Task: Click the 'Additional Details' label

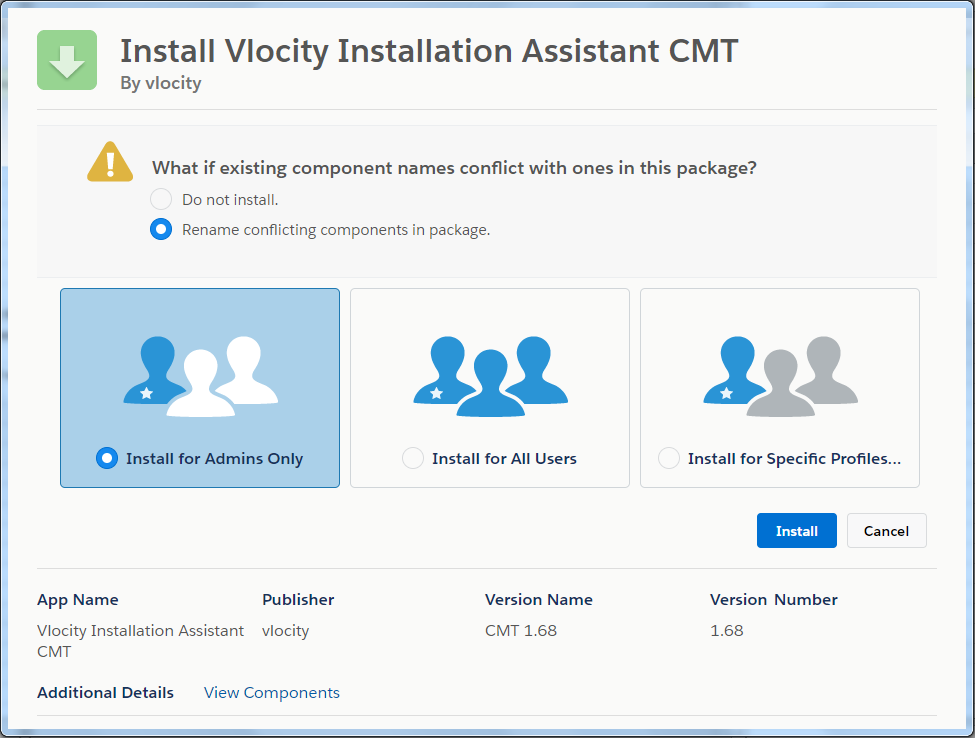Action: click(x=106, y=693)
